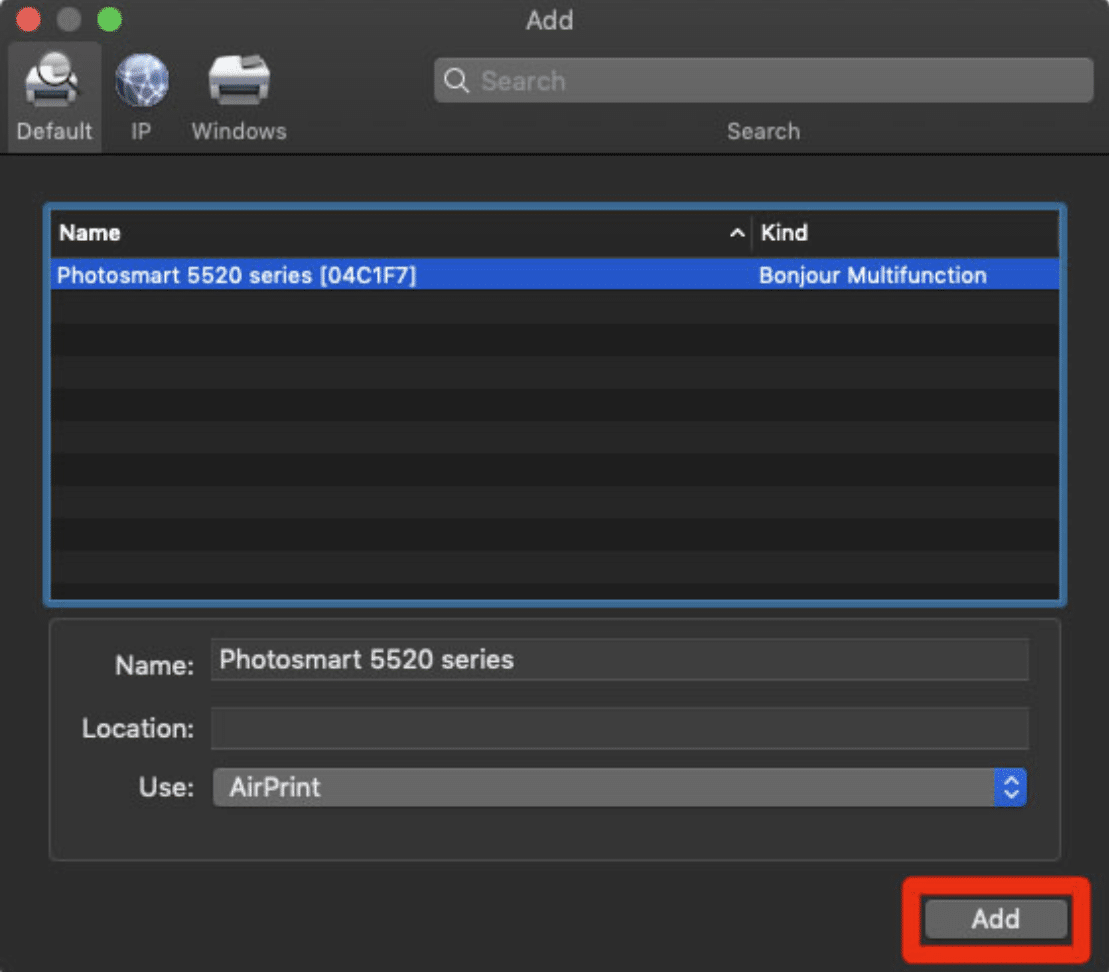Click the Default tab label
This screenshot has width=1109, height=972.
point(53,130)
